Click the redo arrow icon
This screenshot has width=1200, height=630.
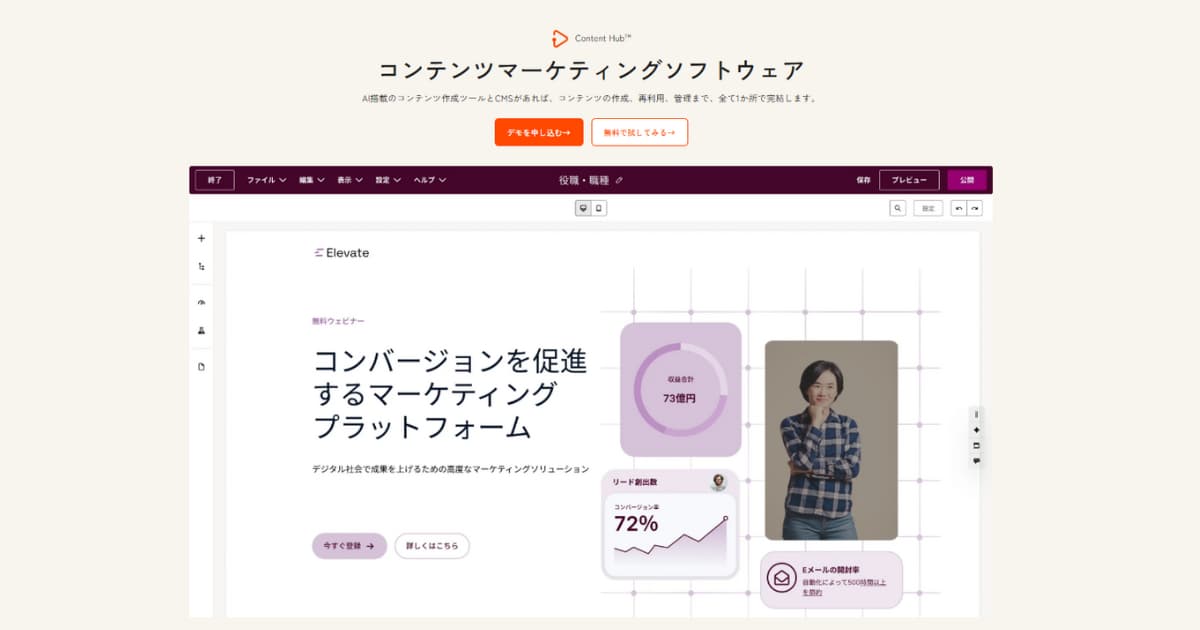tap(974, 208)
